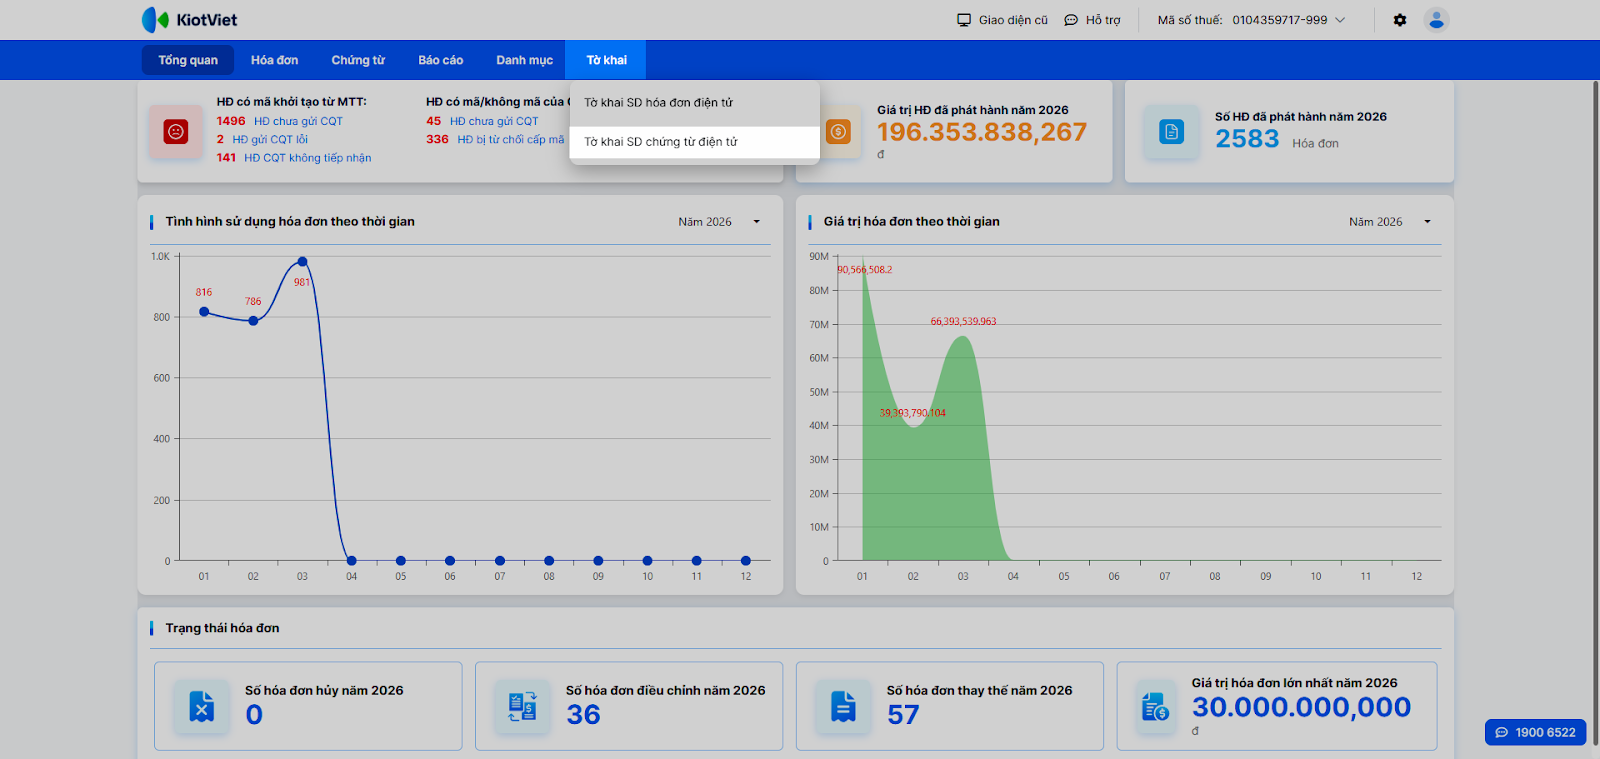Click the cancelled invoices file icon
This screenshot has width=1600, height=759.
point(202,706)
